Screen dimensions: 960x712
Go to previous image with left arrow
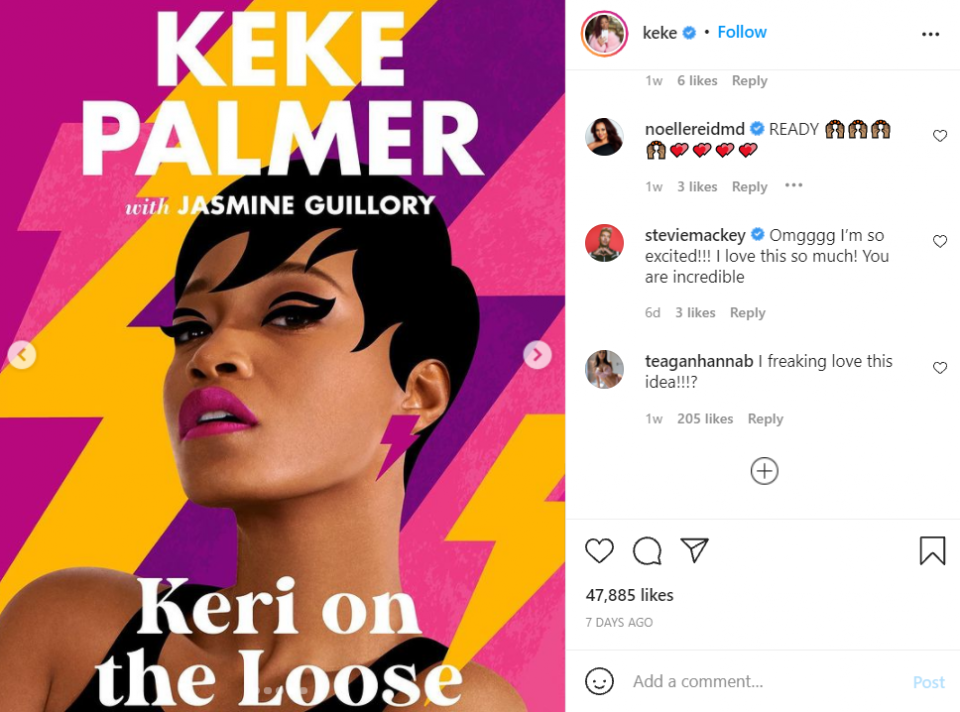pyautogui.click(x=22, y=354)
